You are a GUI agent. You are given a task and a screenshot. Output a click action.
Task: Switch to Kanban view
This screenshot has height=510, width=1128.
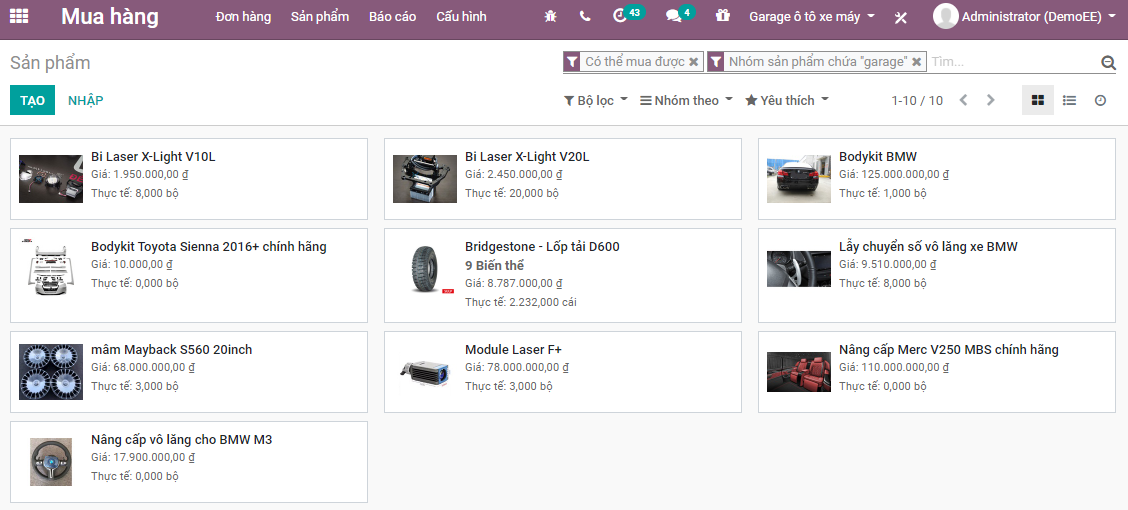point(1038,100)
